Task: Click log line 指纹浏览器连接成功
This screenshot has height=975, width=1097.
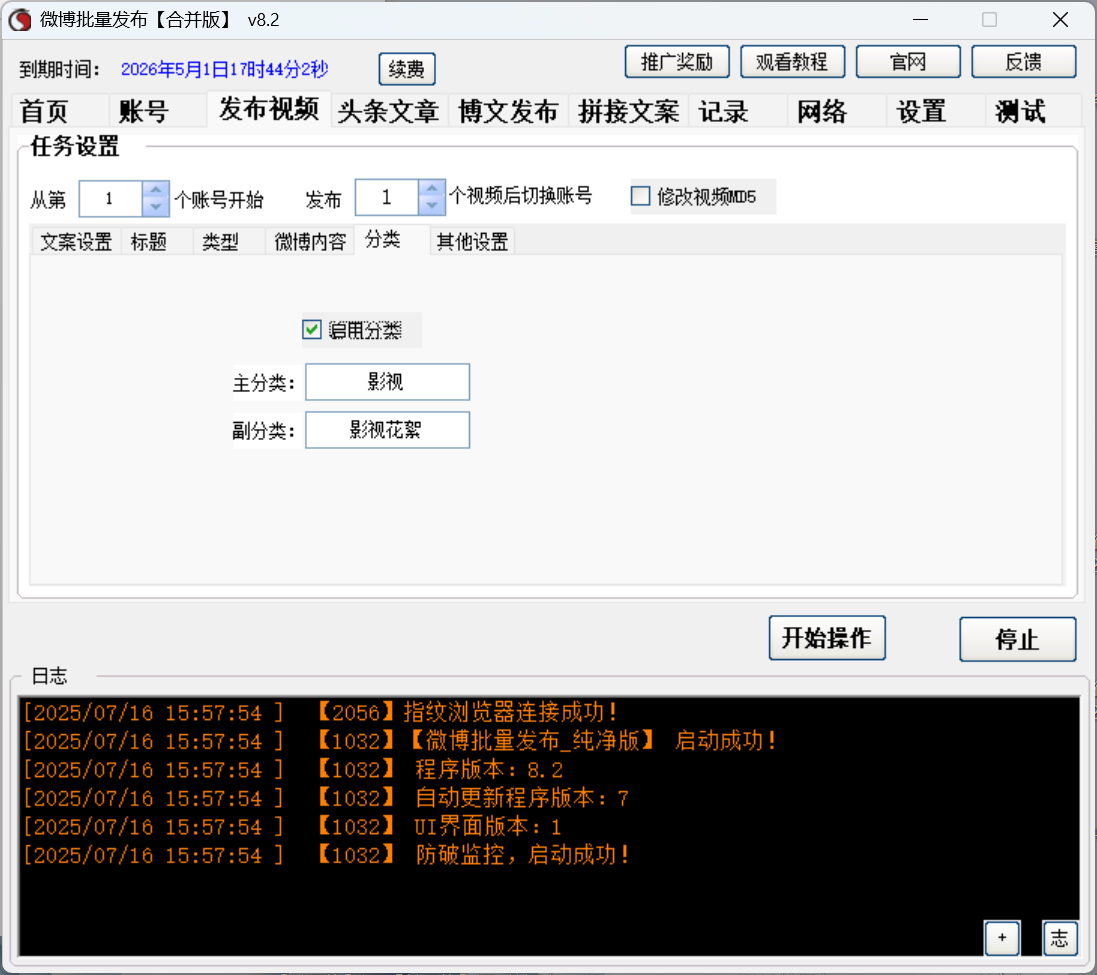Action: [x=320, y=713]
